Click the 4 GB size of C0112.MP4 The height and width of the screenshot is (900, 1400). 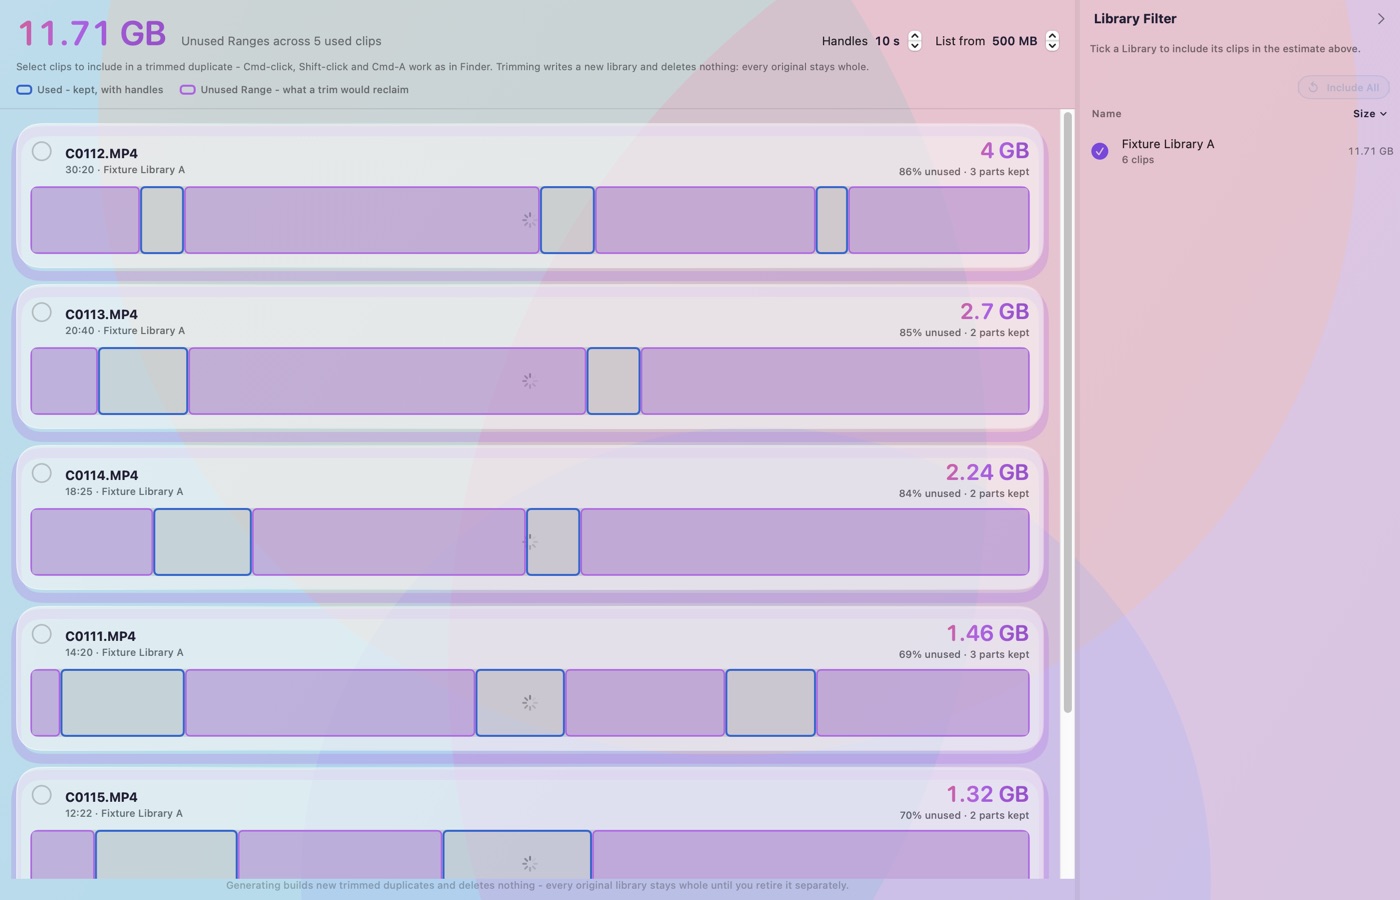point(1004,151)
